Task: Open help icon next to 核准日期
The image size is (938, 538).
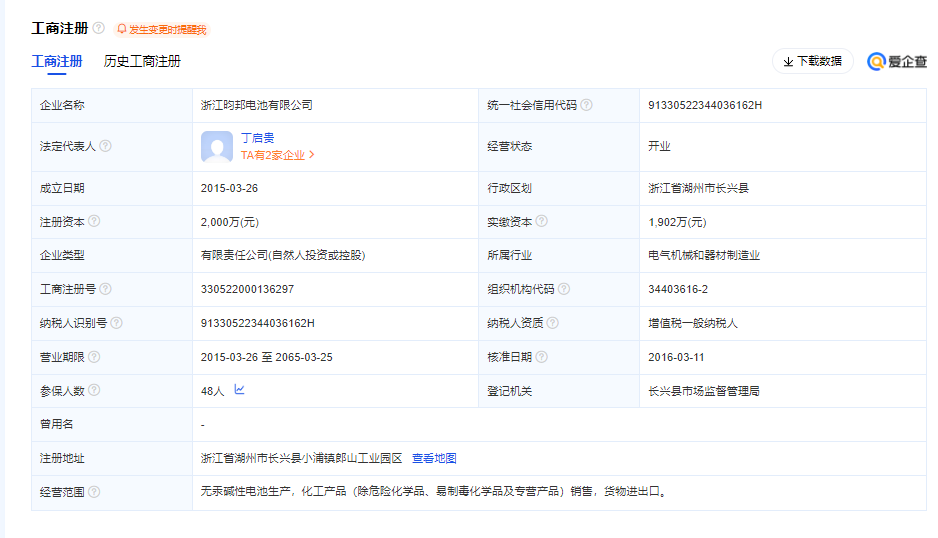Action: pyautogui.click(x=541, y=357)
